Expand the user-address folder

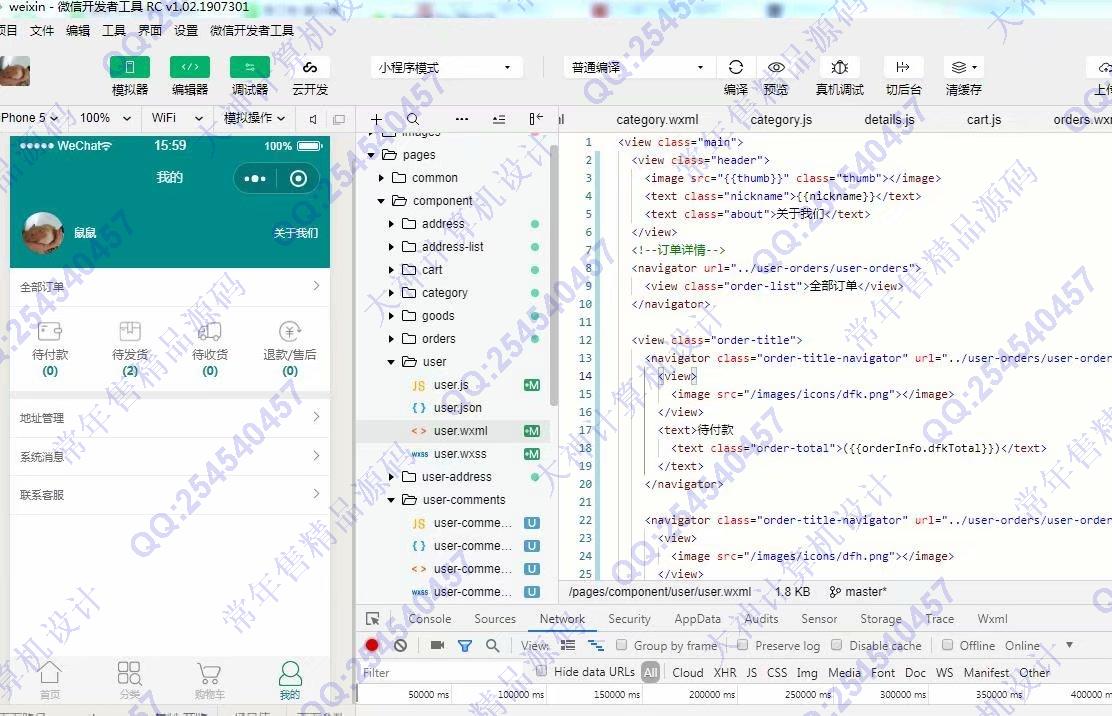point(391,477)
